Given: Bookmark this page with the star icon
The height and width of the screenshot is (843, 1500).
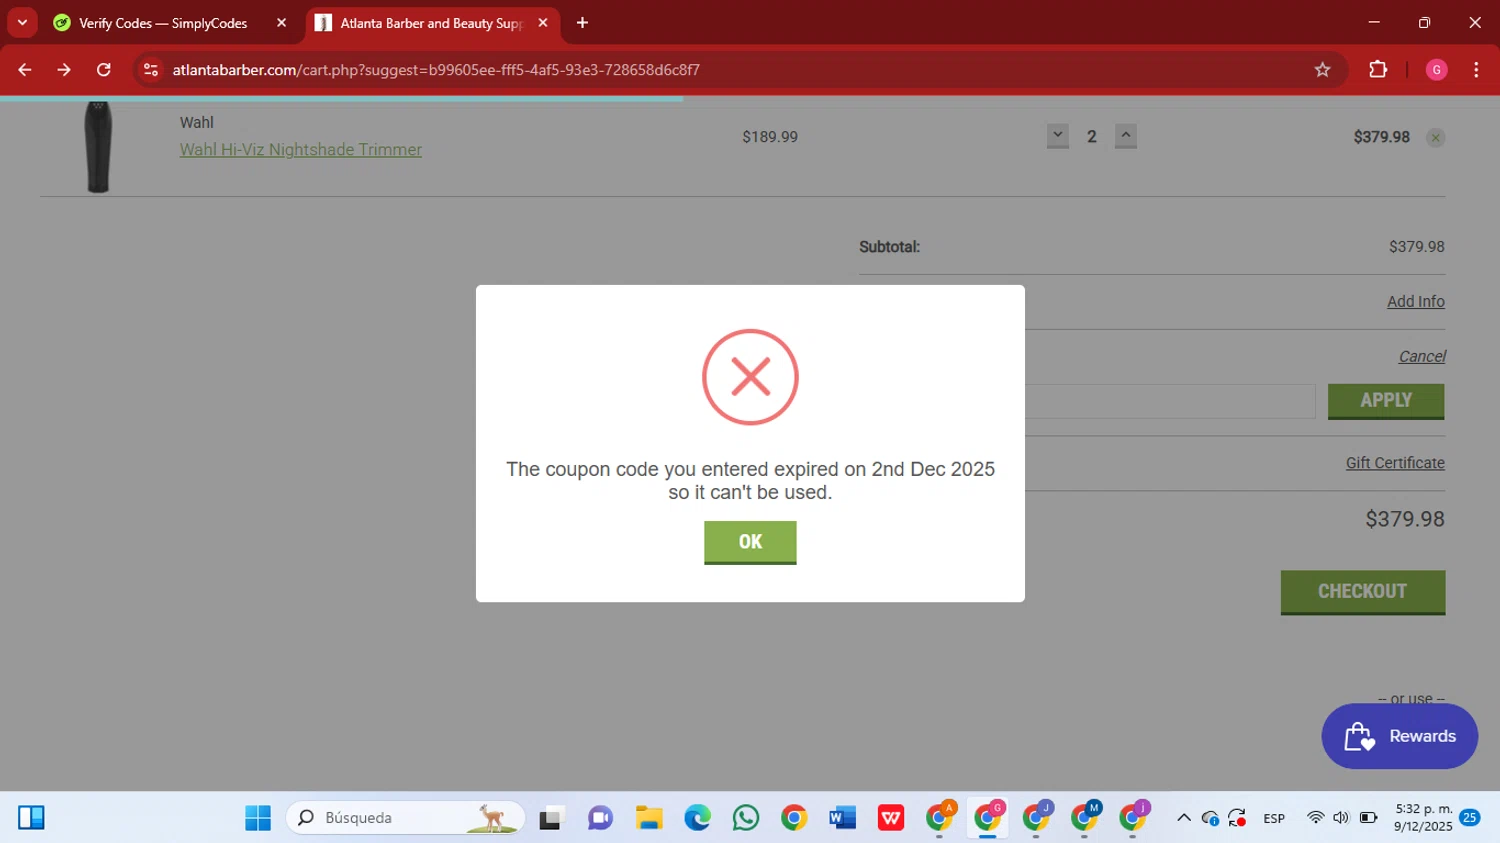Looking at the screenshot, I should pyautogui.click(x=1322, y=70).
